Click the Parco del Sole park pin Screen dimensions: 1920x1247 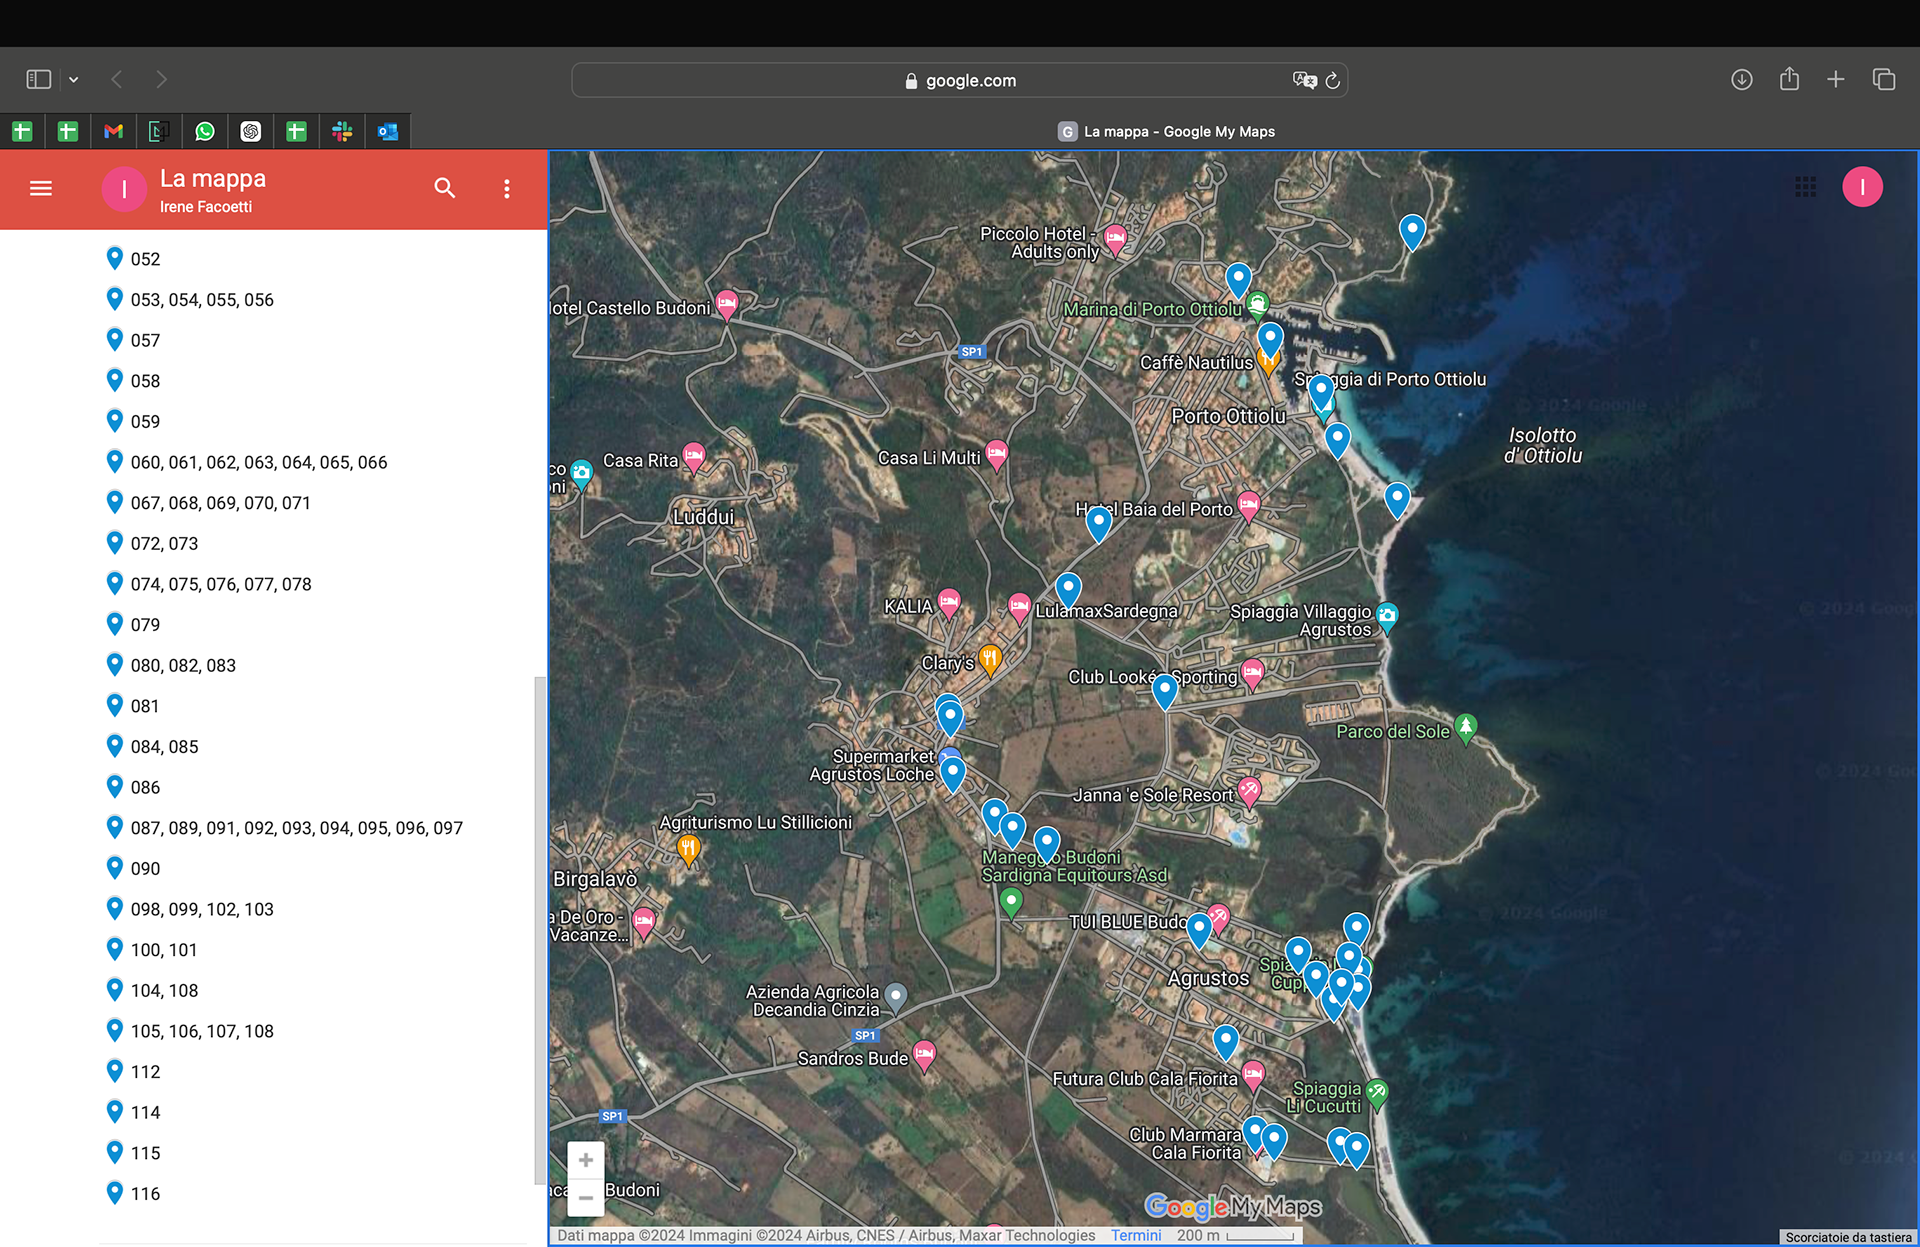click(1466, 728)
